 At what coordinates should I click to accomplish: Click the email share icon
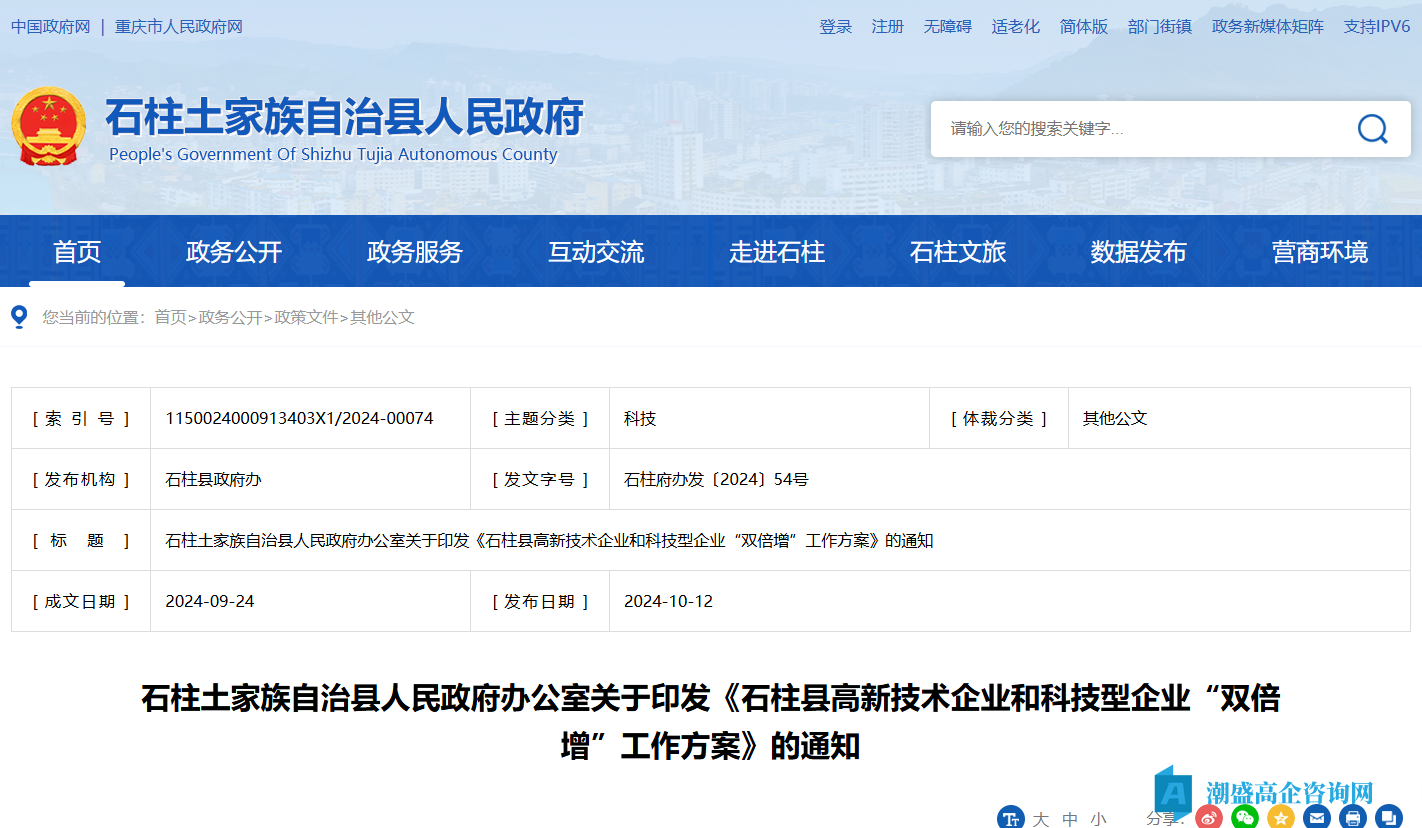(x=1317, y=818)
